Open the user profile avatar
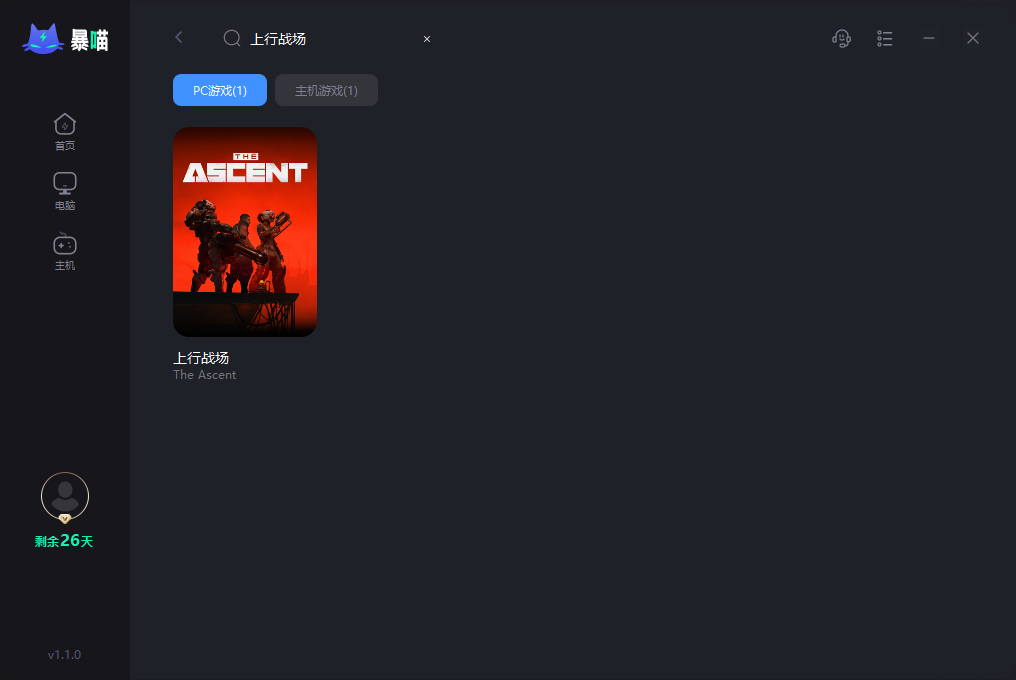The image size is (1016, 680). pyautogui.click(x=65, y=497)
